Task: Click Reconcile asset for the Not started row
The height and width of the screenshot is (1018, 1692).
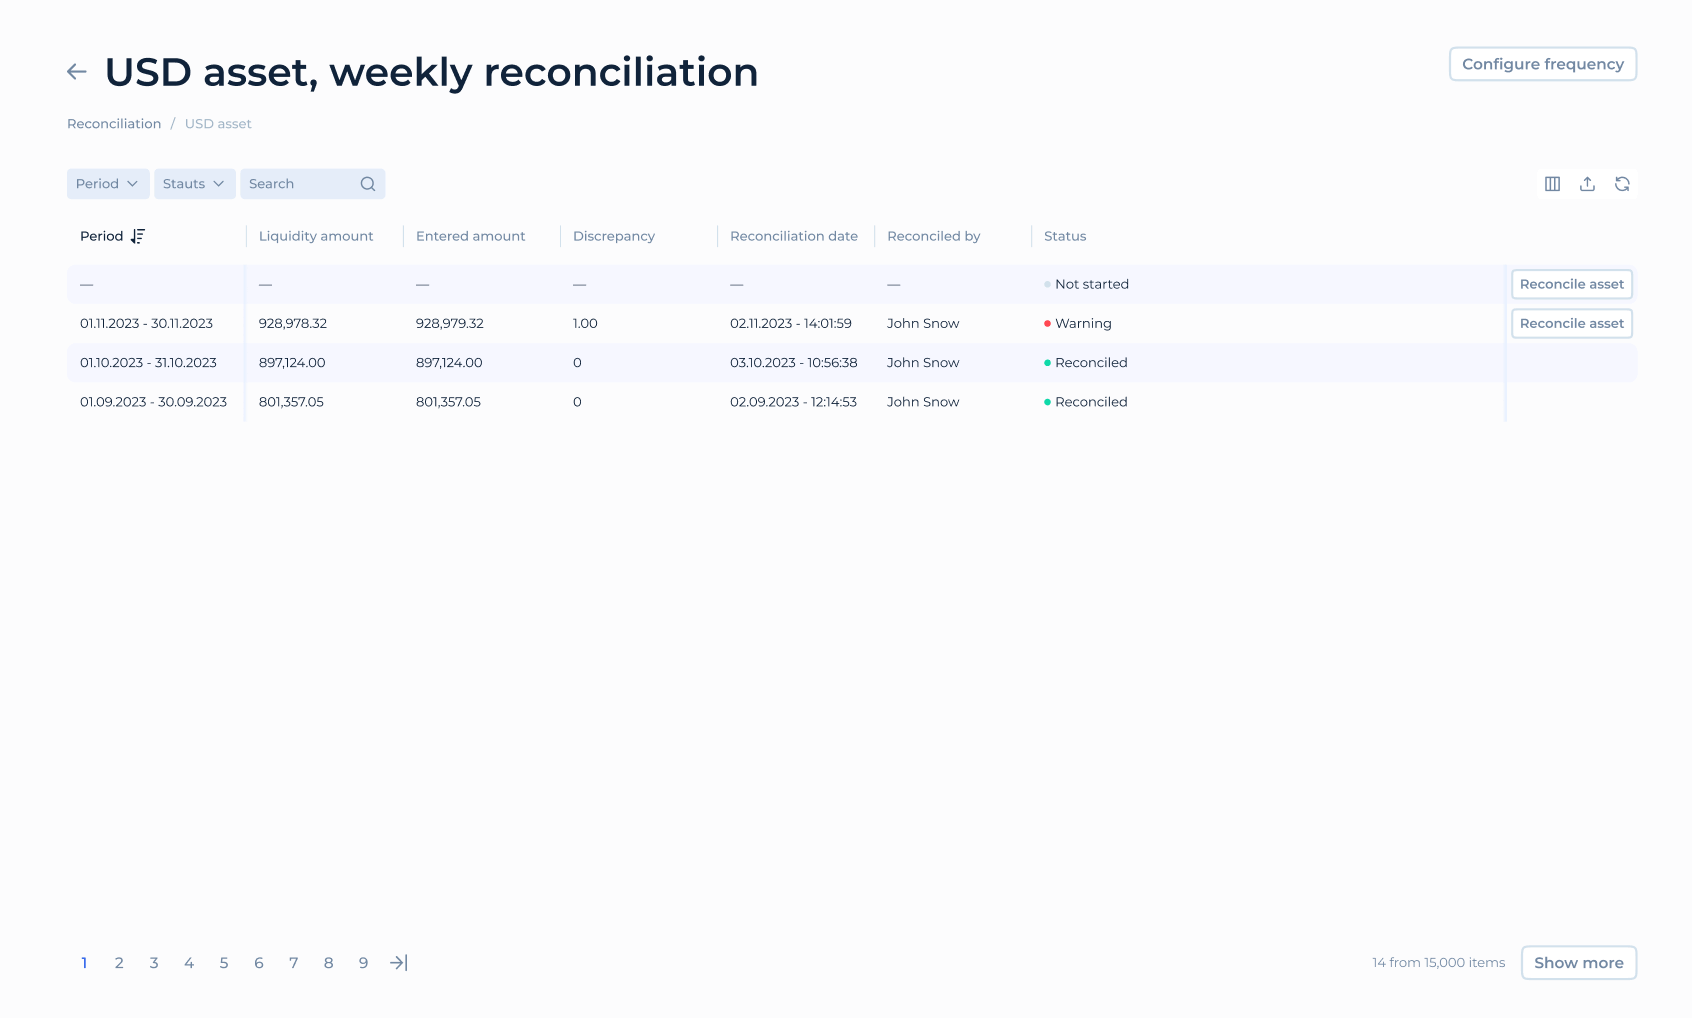Action: [x=1571, y=284]
